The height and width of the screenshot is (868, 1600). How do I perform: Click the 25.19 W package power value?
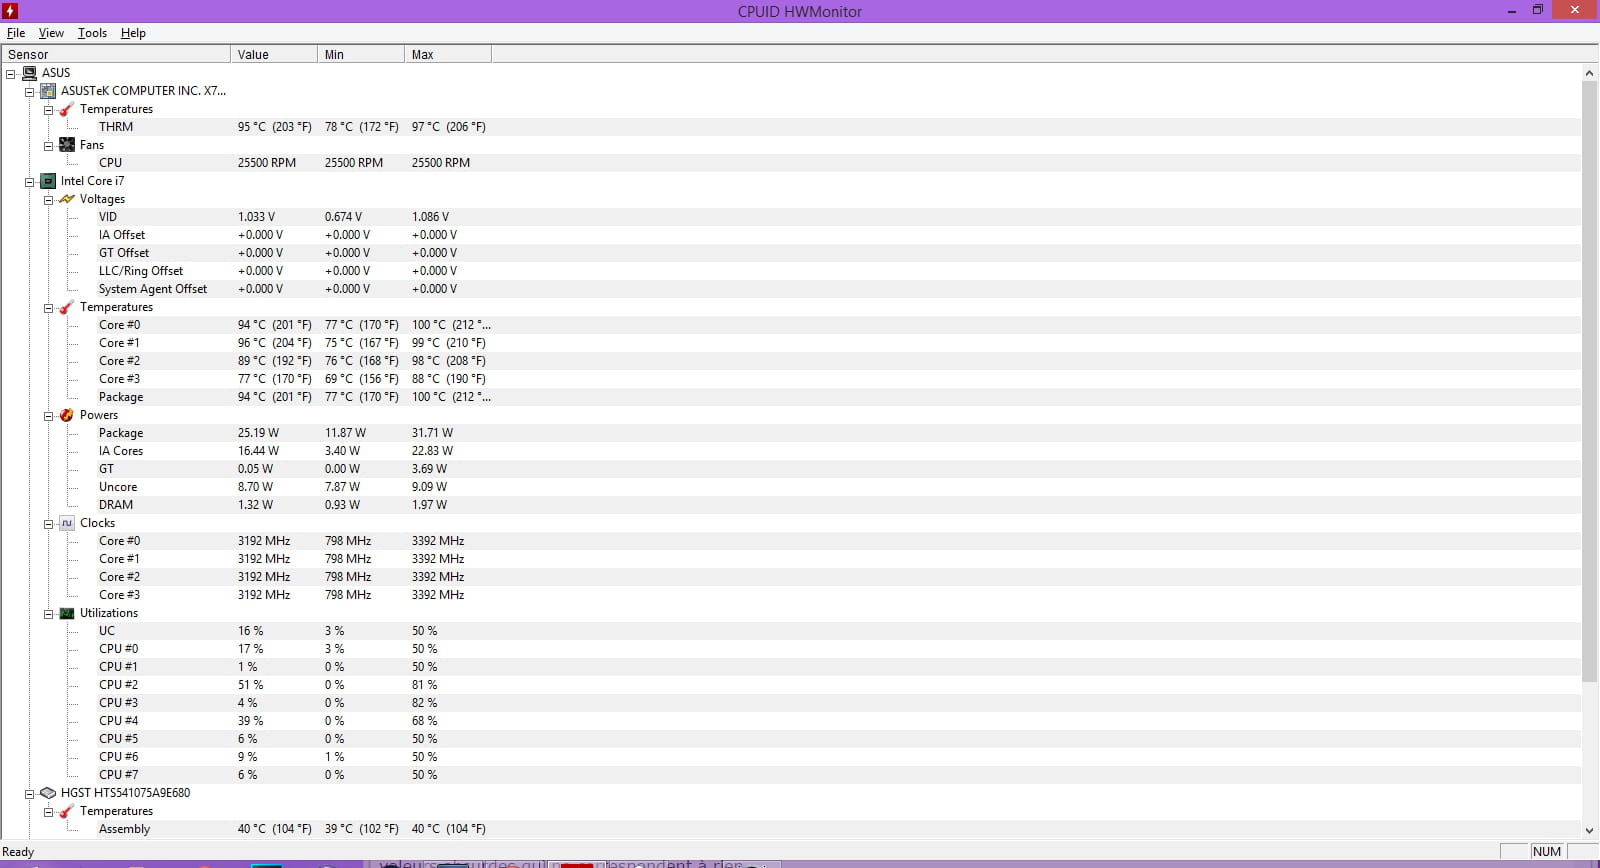pyautogui.click(x=258, y=433)
